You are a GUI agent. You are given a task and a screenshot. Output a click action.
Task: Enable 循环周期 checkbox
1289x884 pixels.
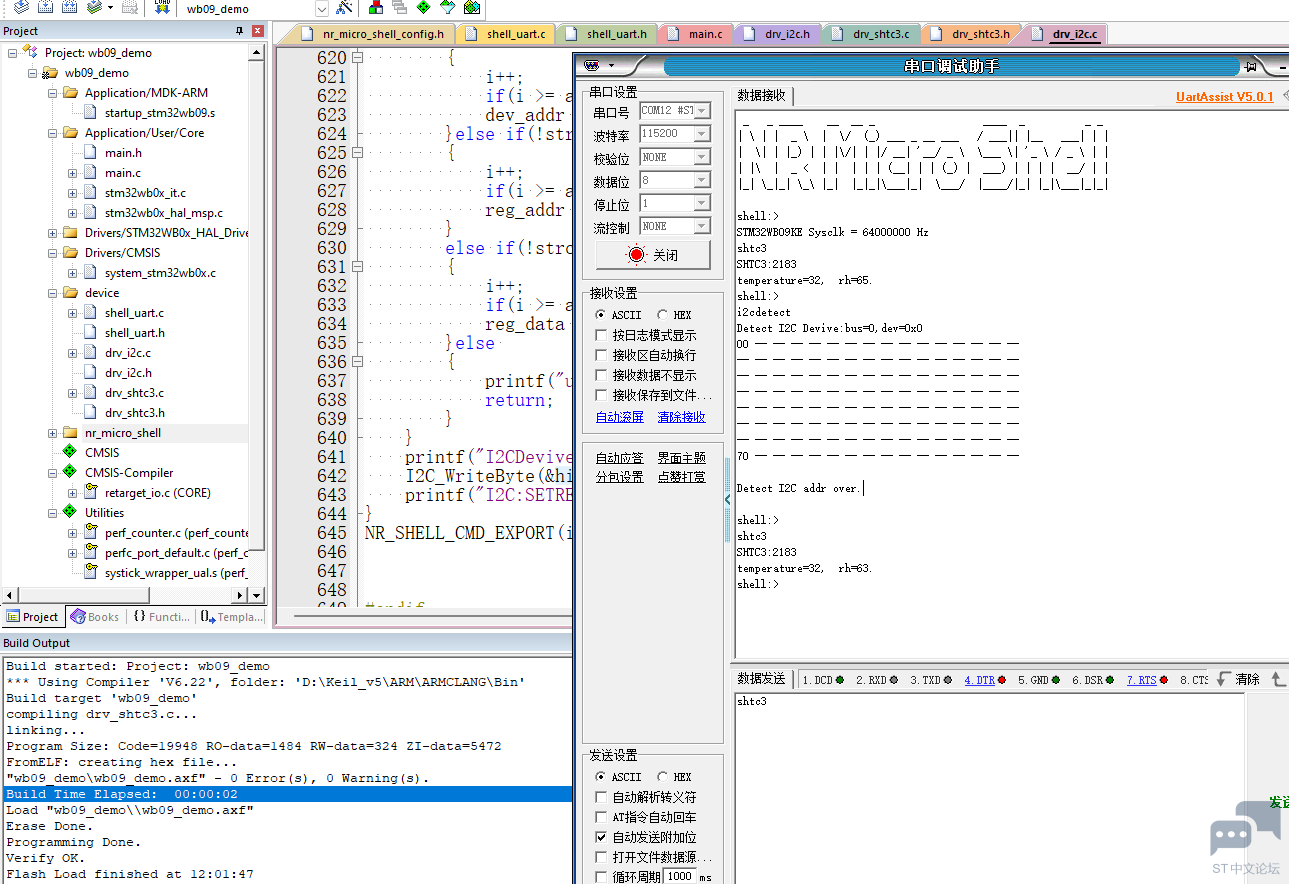pos(601,877)
